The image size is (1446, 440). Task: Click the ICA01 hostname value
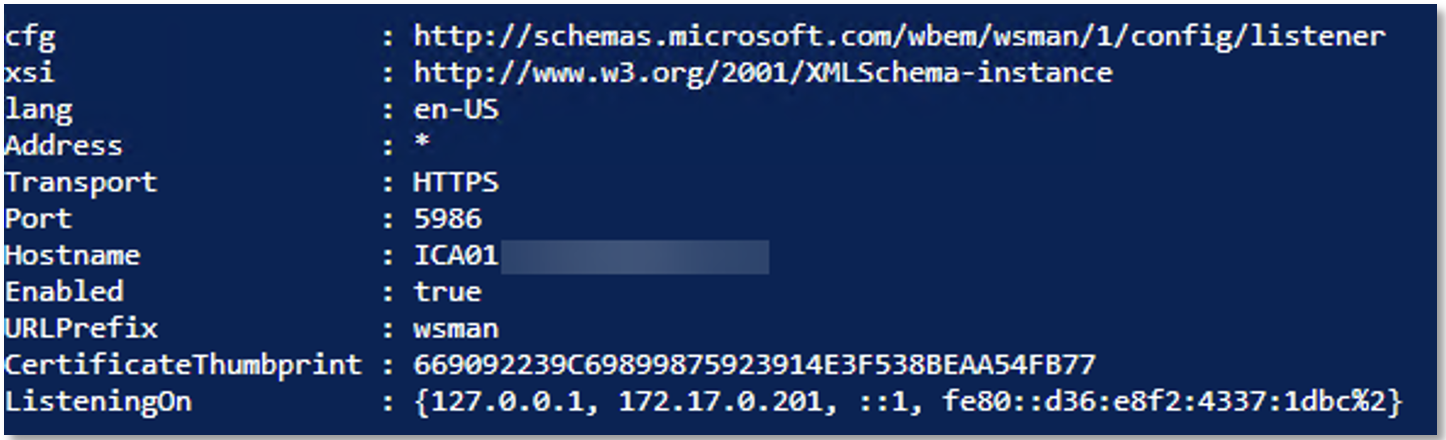click(x=455, y=255)
